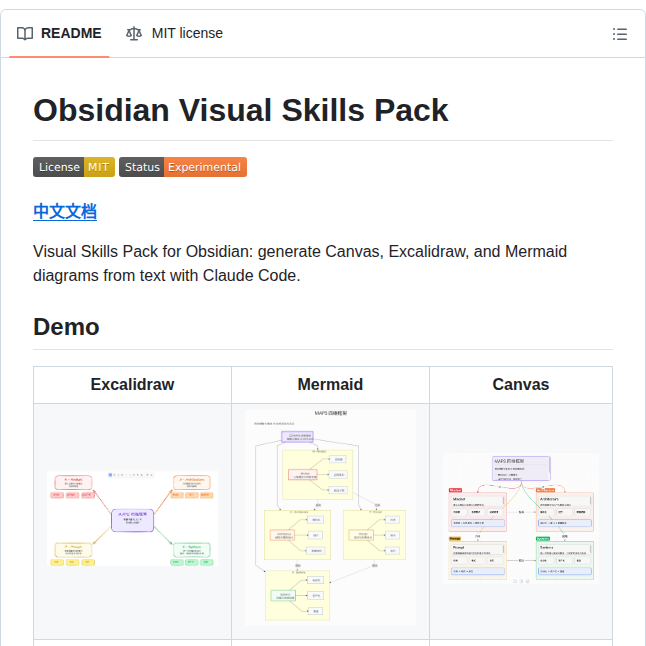This screenshot has width=646, height=646.
Task: Open the Mermaid demo diagram image
Action: pyautogui.click(x=330, y=517)
